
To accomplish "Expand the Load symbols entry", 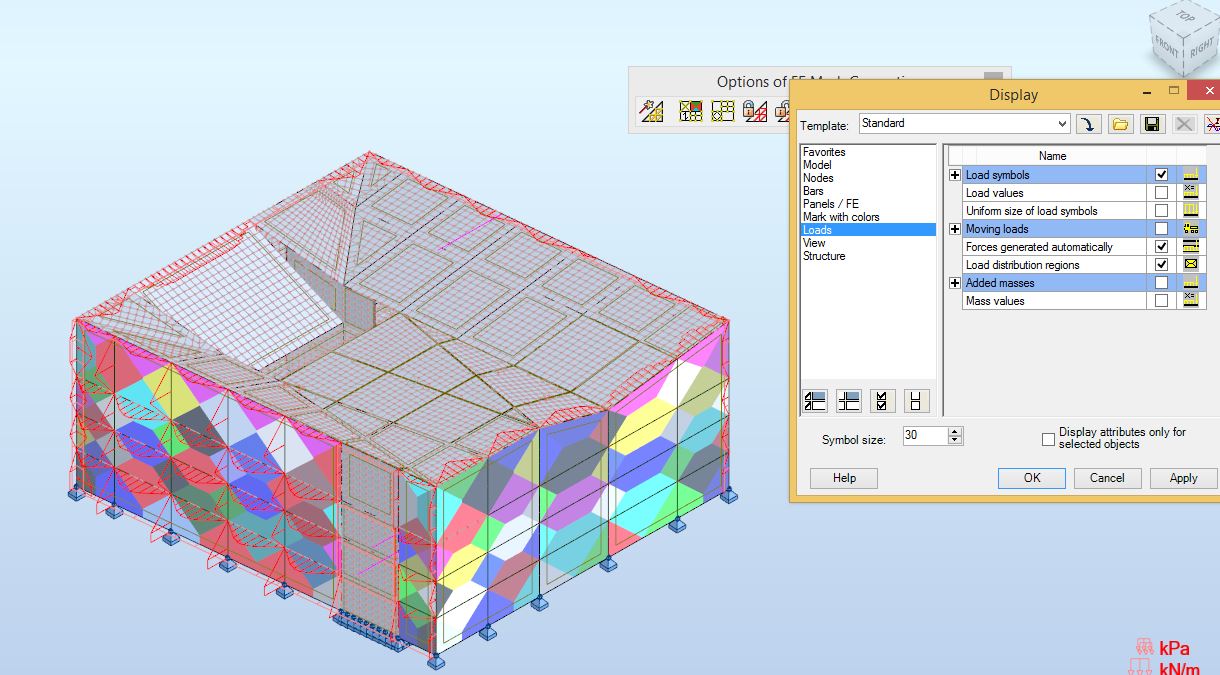I will (x=954, y=174).
